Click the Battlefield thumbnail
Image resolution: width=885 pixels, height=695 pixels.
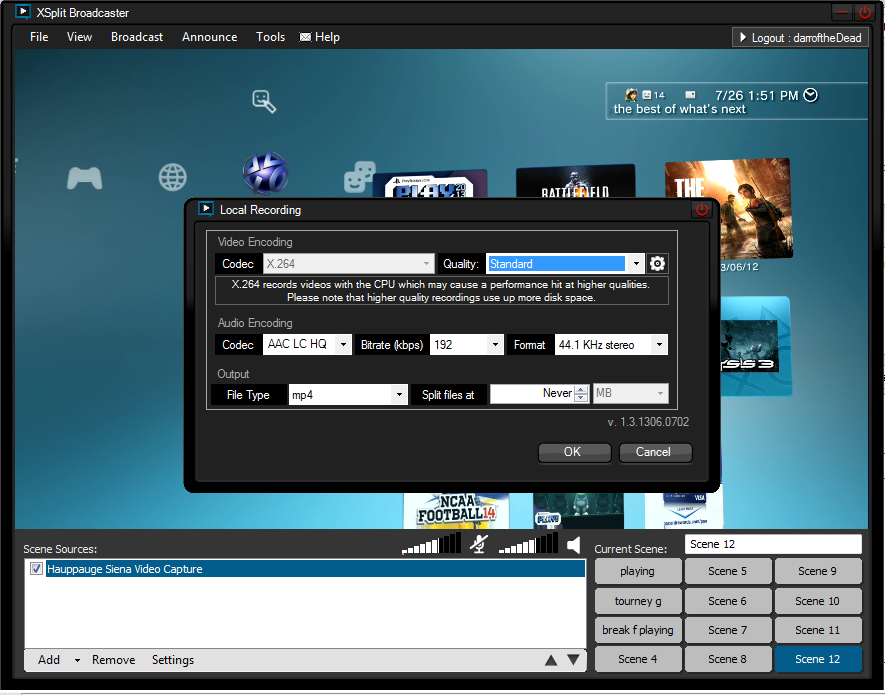pos(576,181)
